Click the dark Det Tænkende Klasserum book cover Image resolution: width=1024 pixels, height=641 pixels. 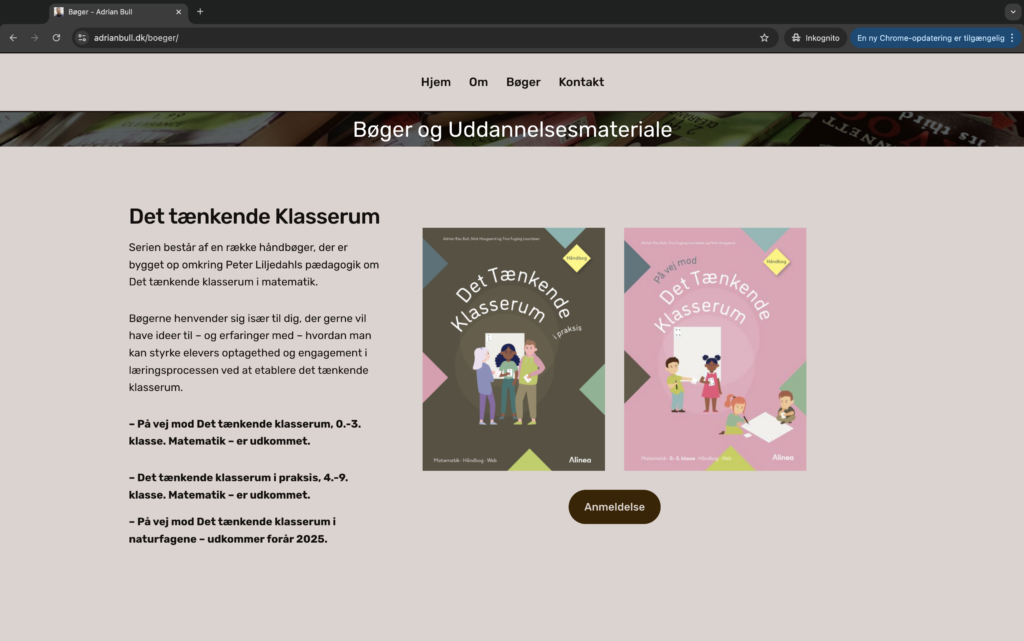click(513, 349)
